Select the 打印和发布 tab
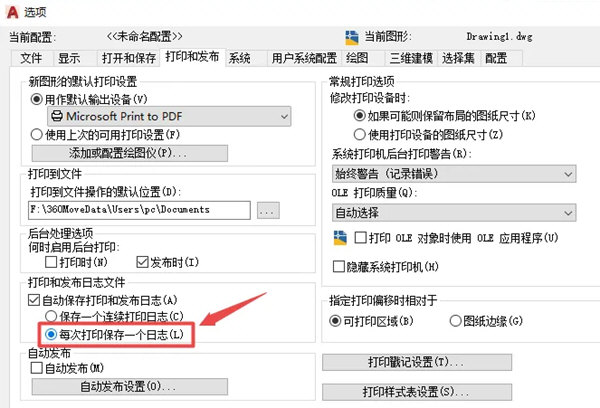 point(192,57)
